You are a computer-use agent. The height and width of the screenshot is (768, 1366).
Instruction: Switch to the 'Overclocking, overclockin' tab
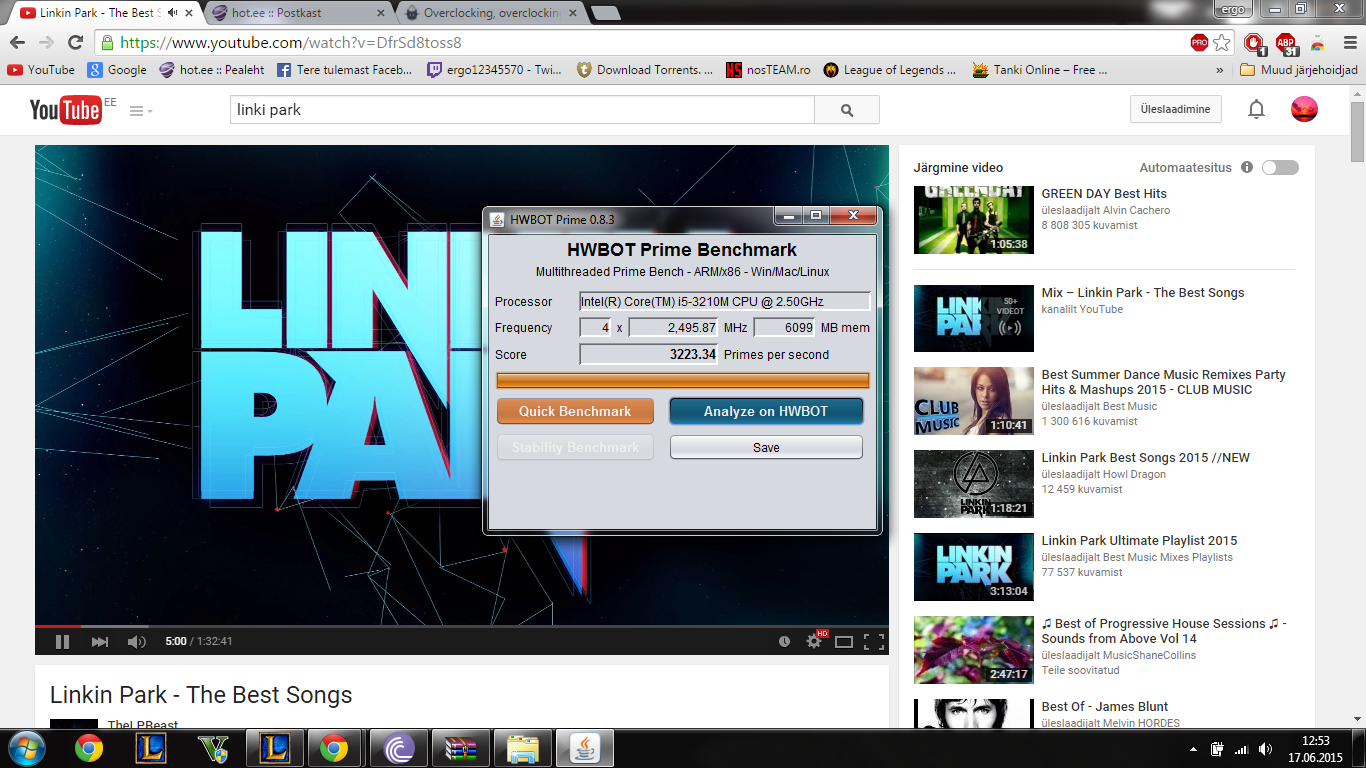pos(490,13)
